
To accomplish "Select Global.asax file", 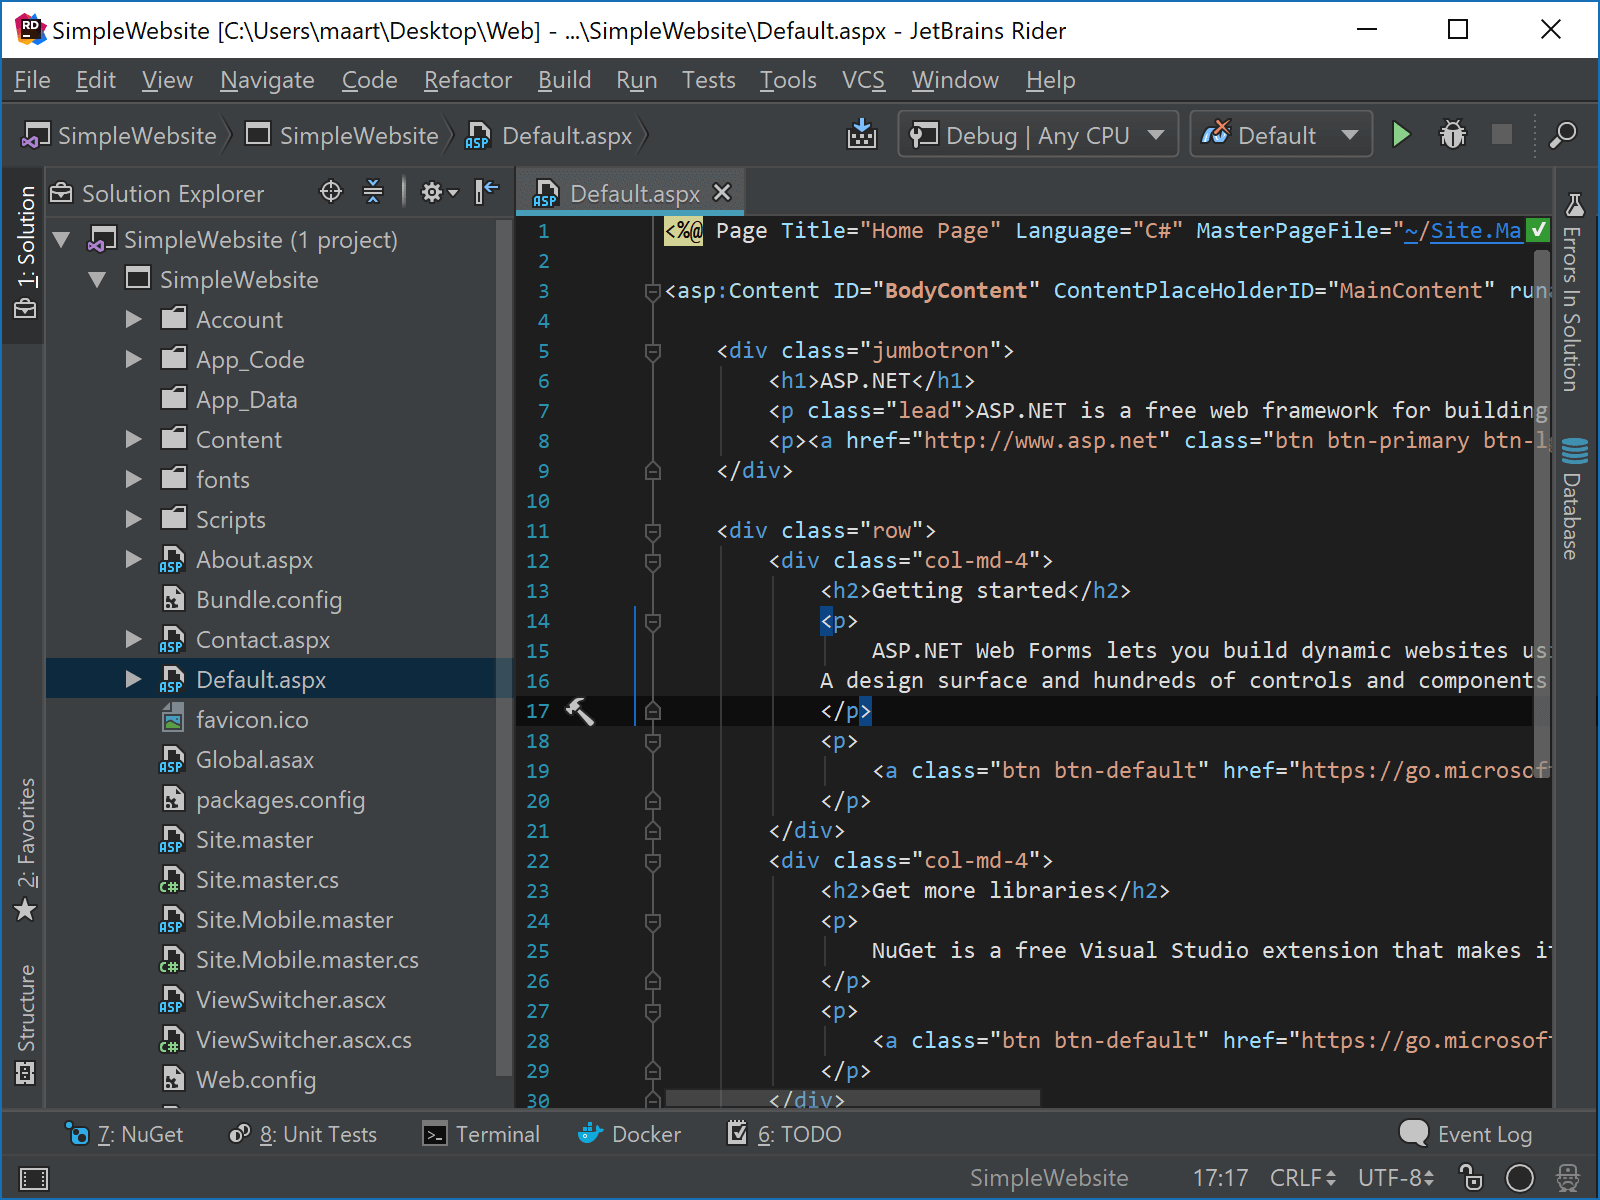I will pyautogui.click(x=254, y=759).
